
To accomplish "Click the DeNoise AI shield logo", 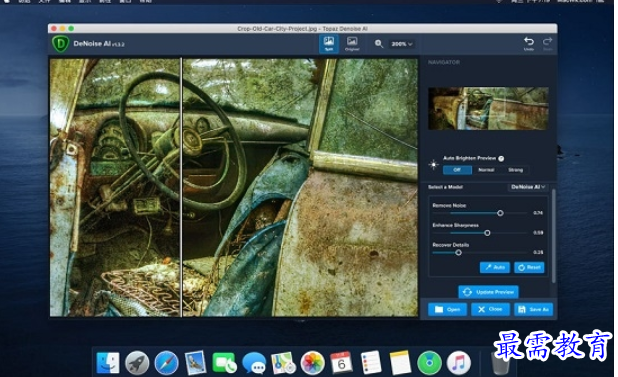I will pyautogui.click(x=60, y=44).
